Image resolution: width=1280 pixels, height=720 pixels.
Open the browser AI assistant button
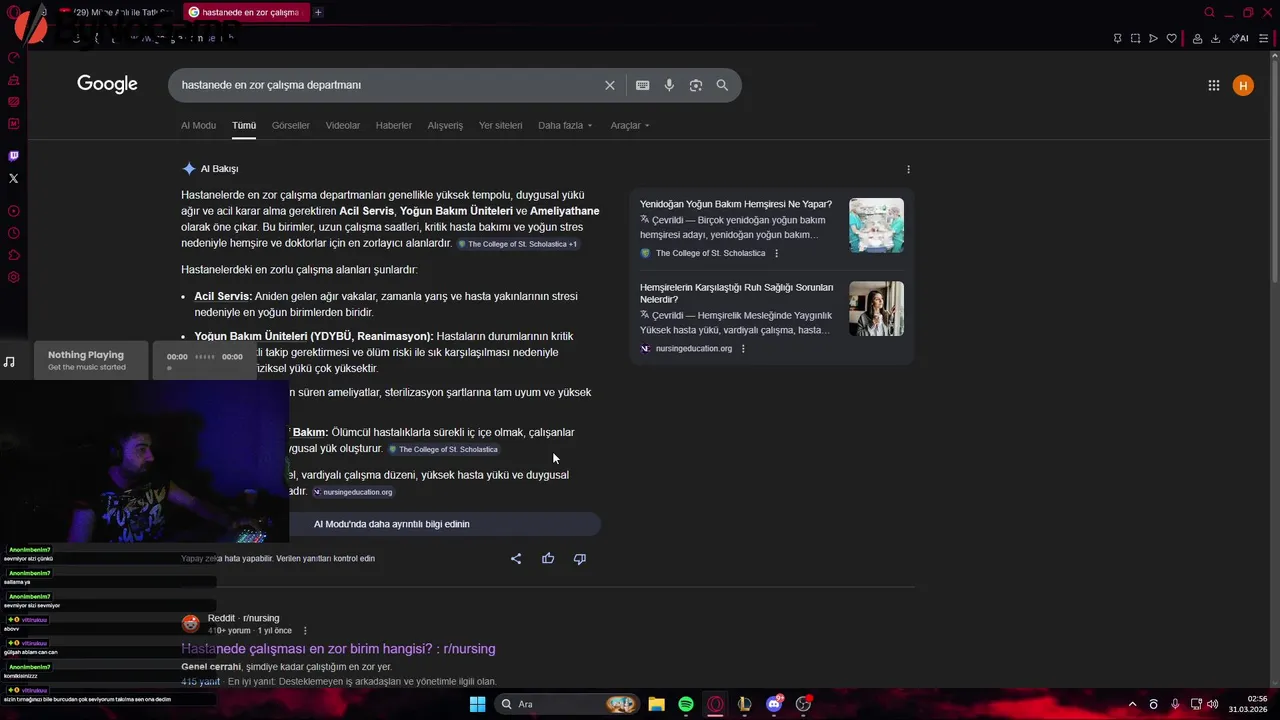1239,38
